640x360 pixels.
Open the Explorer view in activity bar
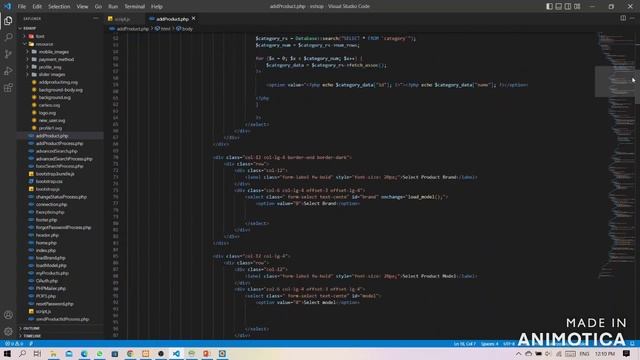point(8,20)
